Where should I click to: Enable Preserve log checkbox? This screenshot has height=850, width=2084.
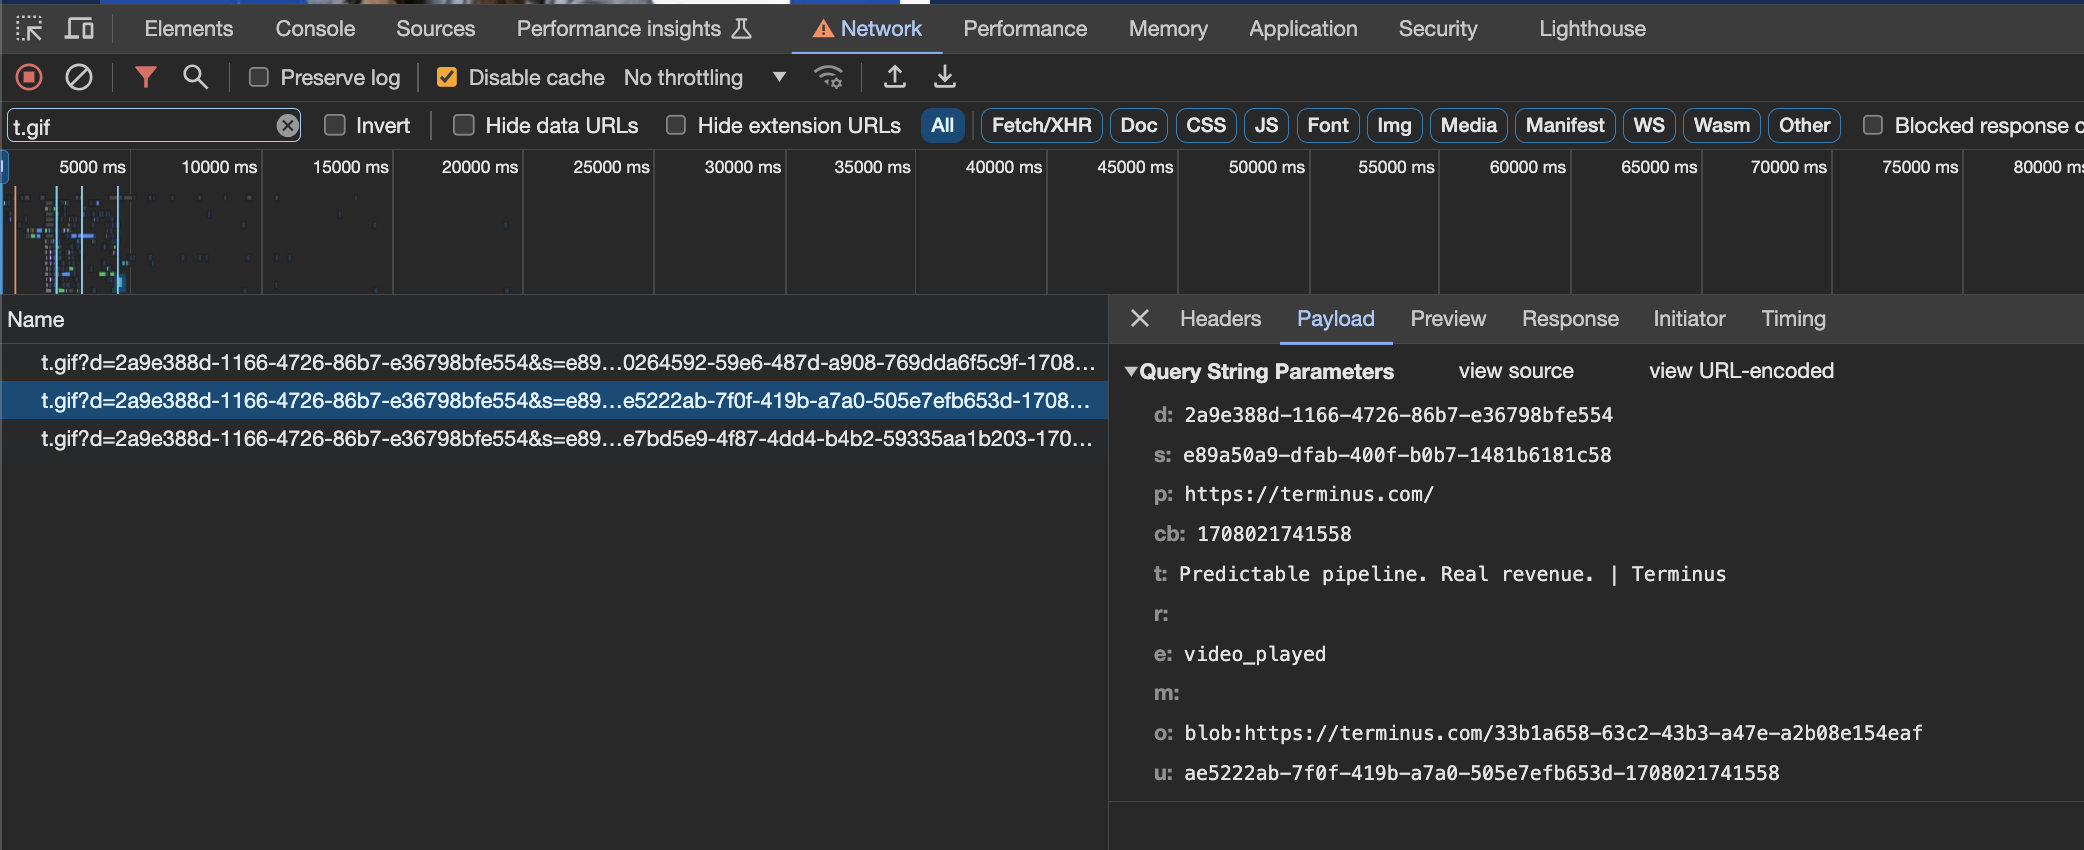259,77
